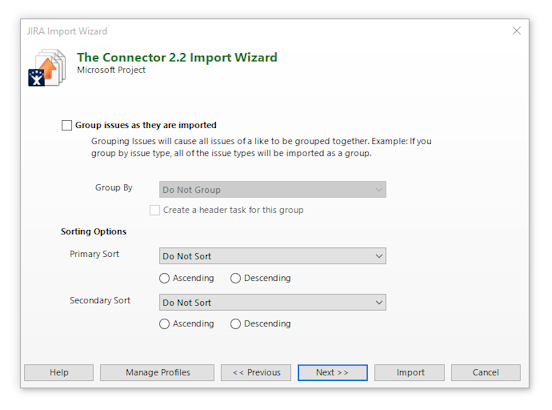Go back with the Previous button

click(x=256, y=372)
